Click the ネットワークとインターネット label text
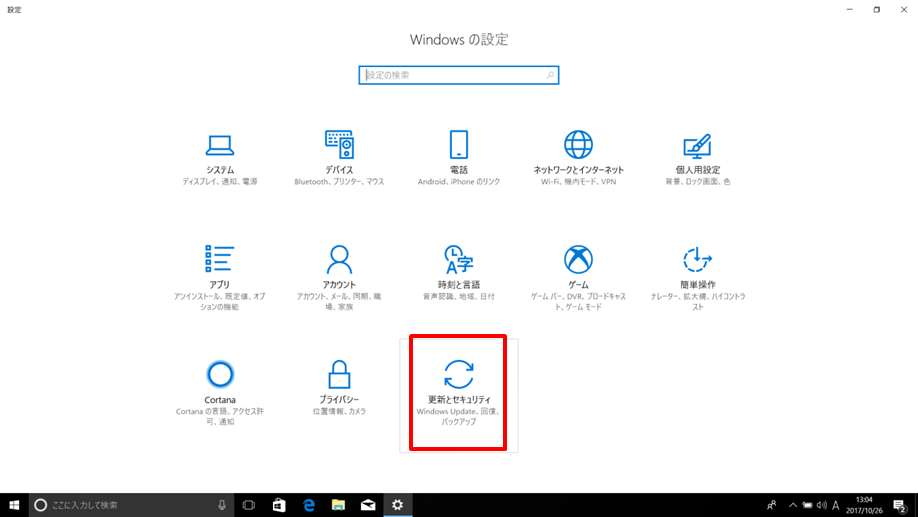Viewport: 918px width, 517px height. (x=578, y=170)
